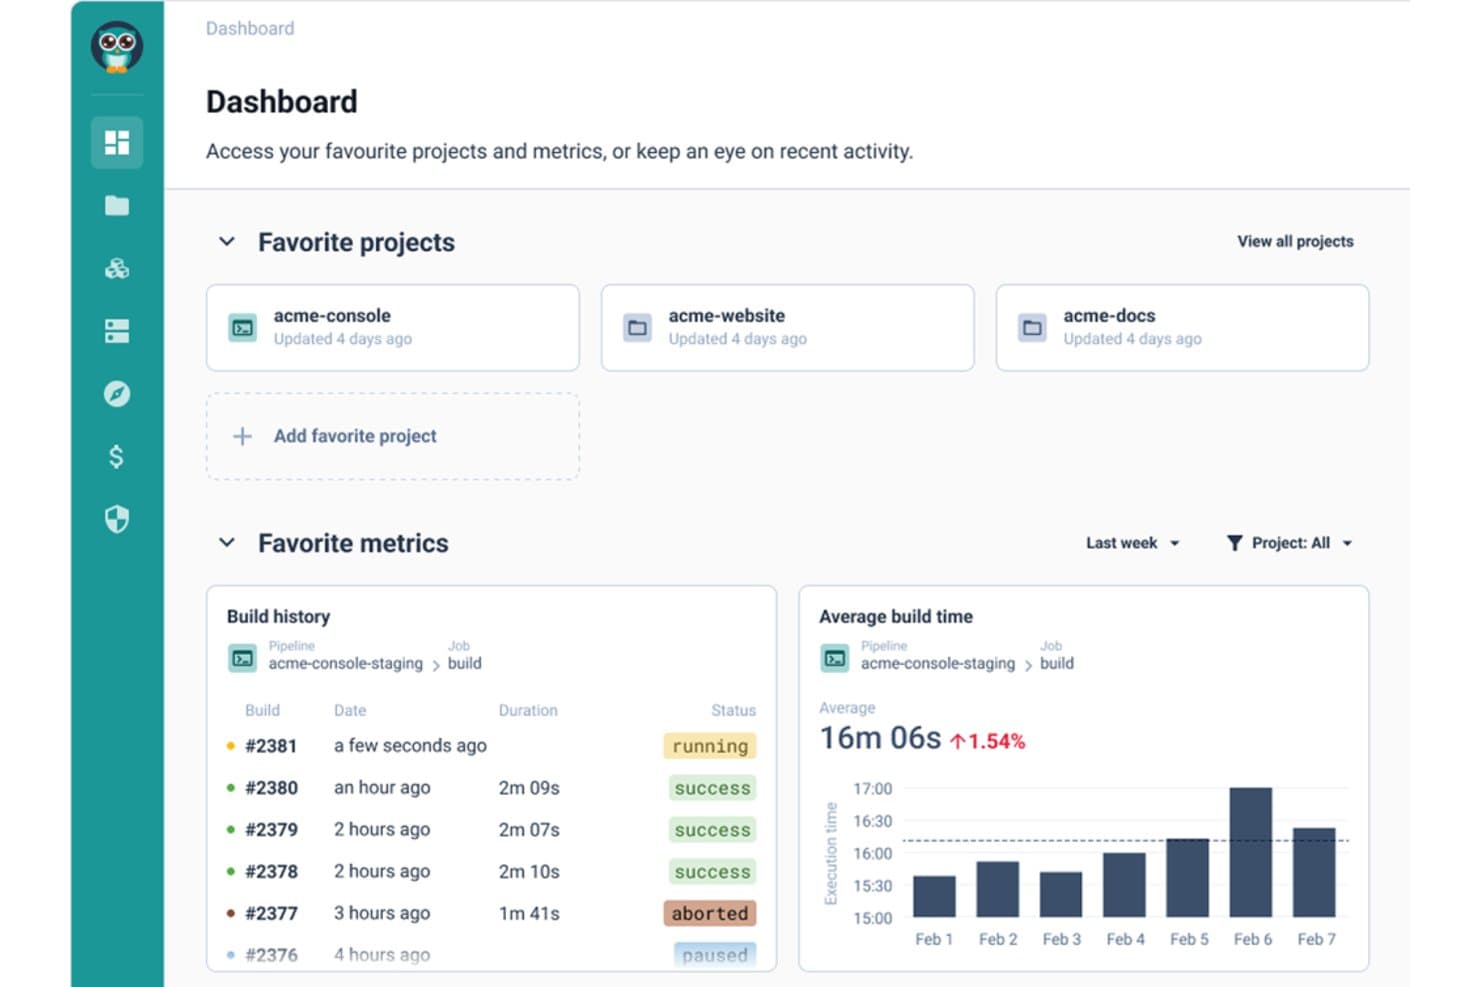Open build #2377
Viewport: 1480px width, 987px height.
(271, 913)
